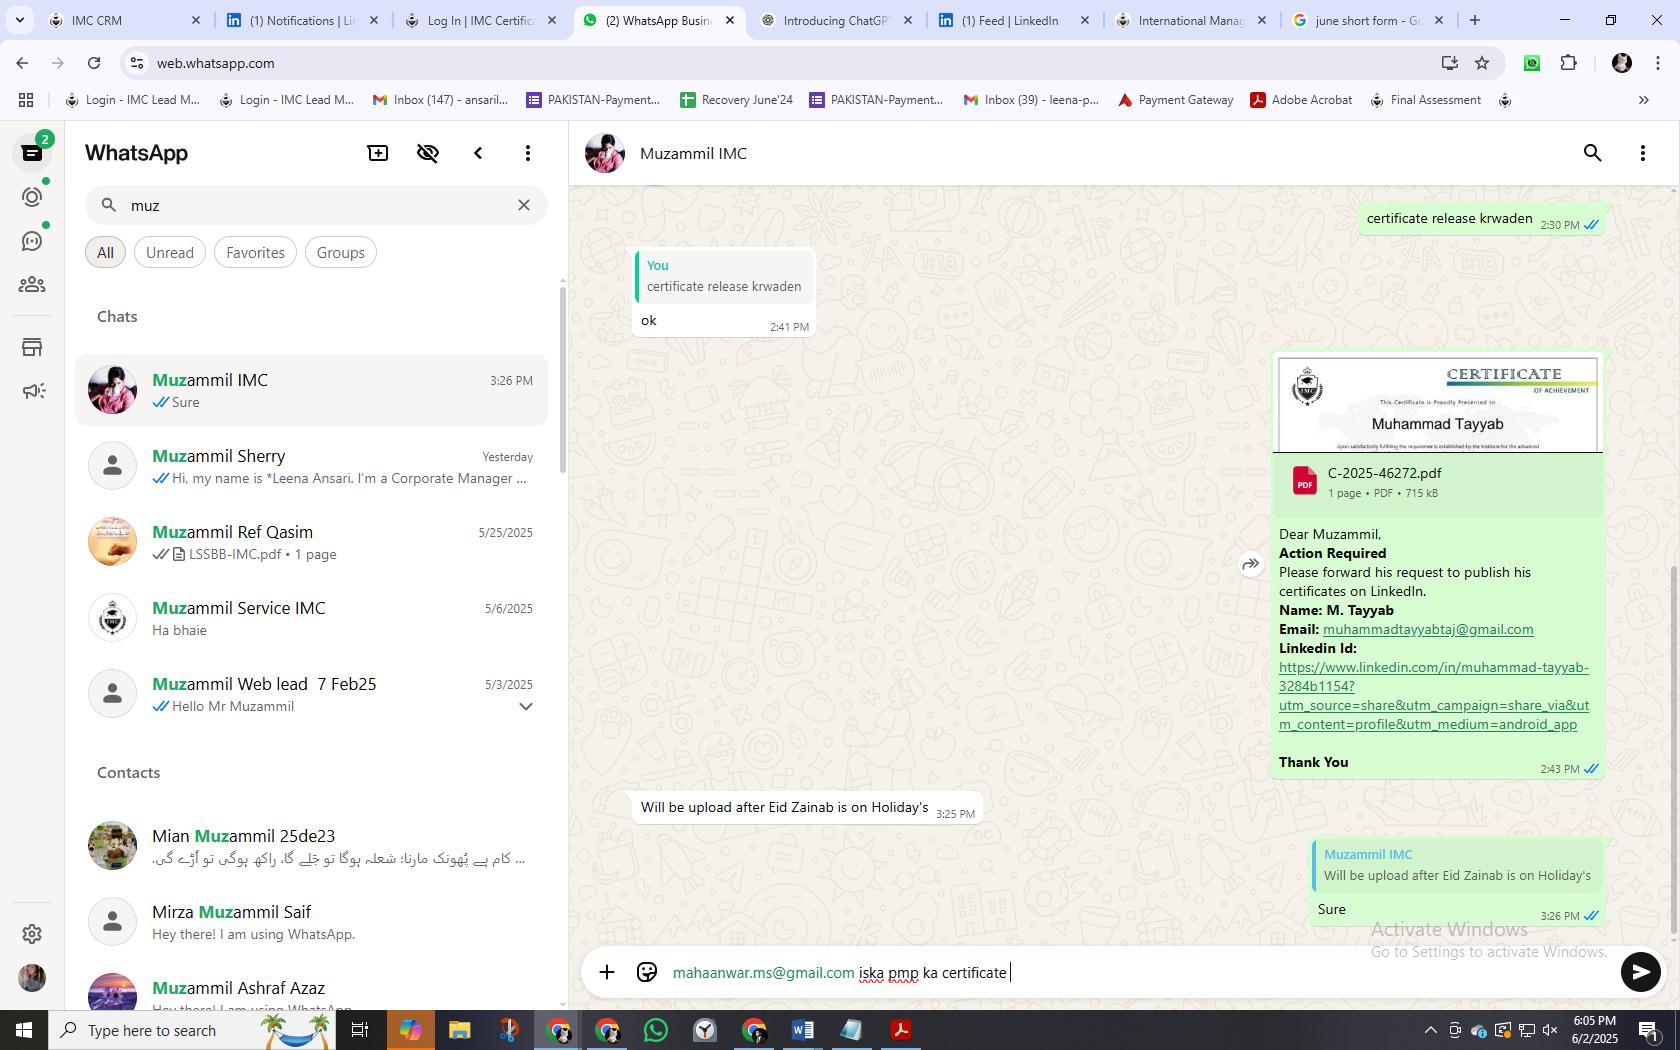Send the typed message
The image size is (1680, 1050).
click(x=1641, y=972)
